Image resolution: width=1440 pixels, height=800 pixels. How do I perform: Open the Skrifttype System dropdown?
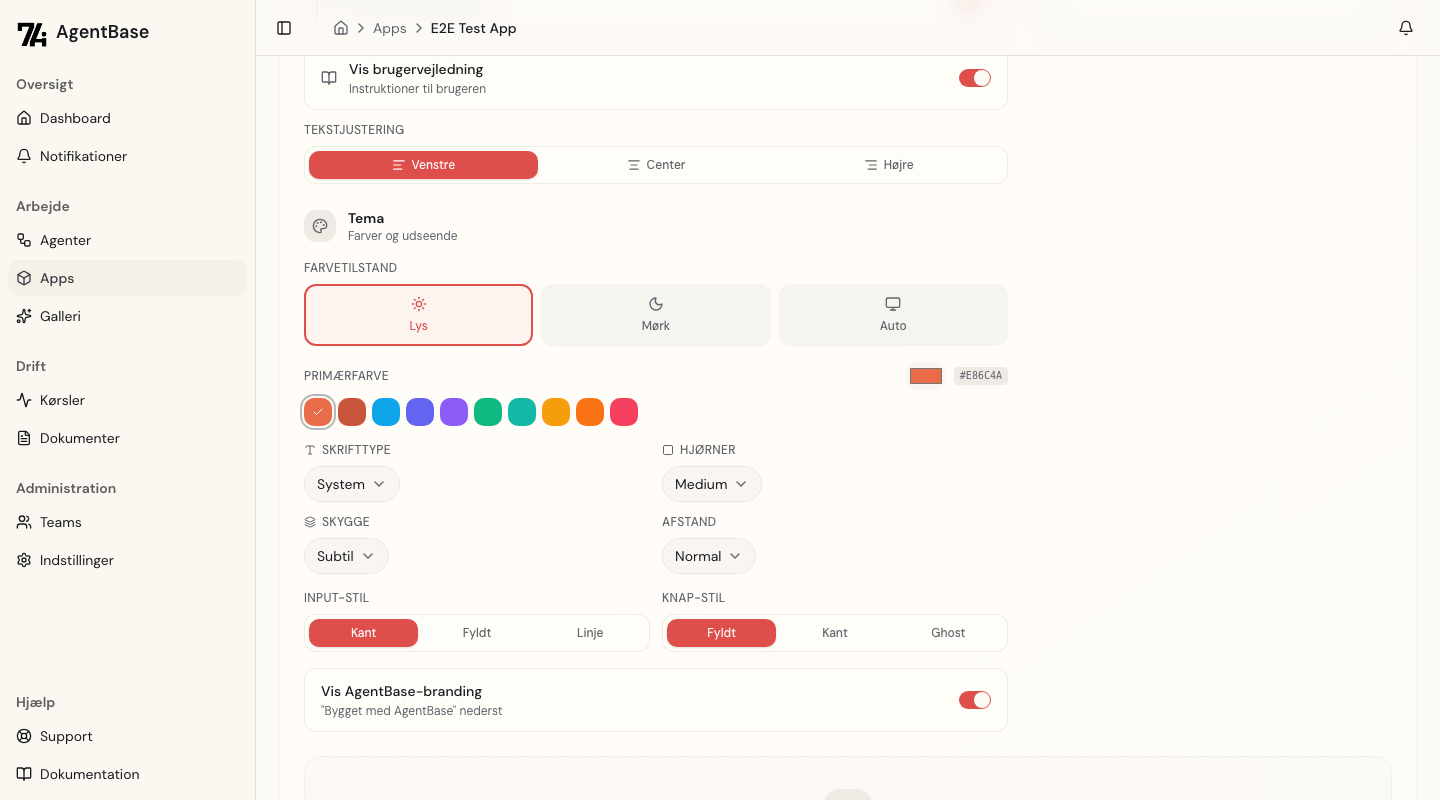[x=351, y=484]
